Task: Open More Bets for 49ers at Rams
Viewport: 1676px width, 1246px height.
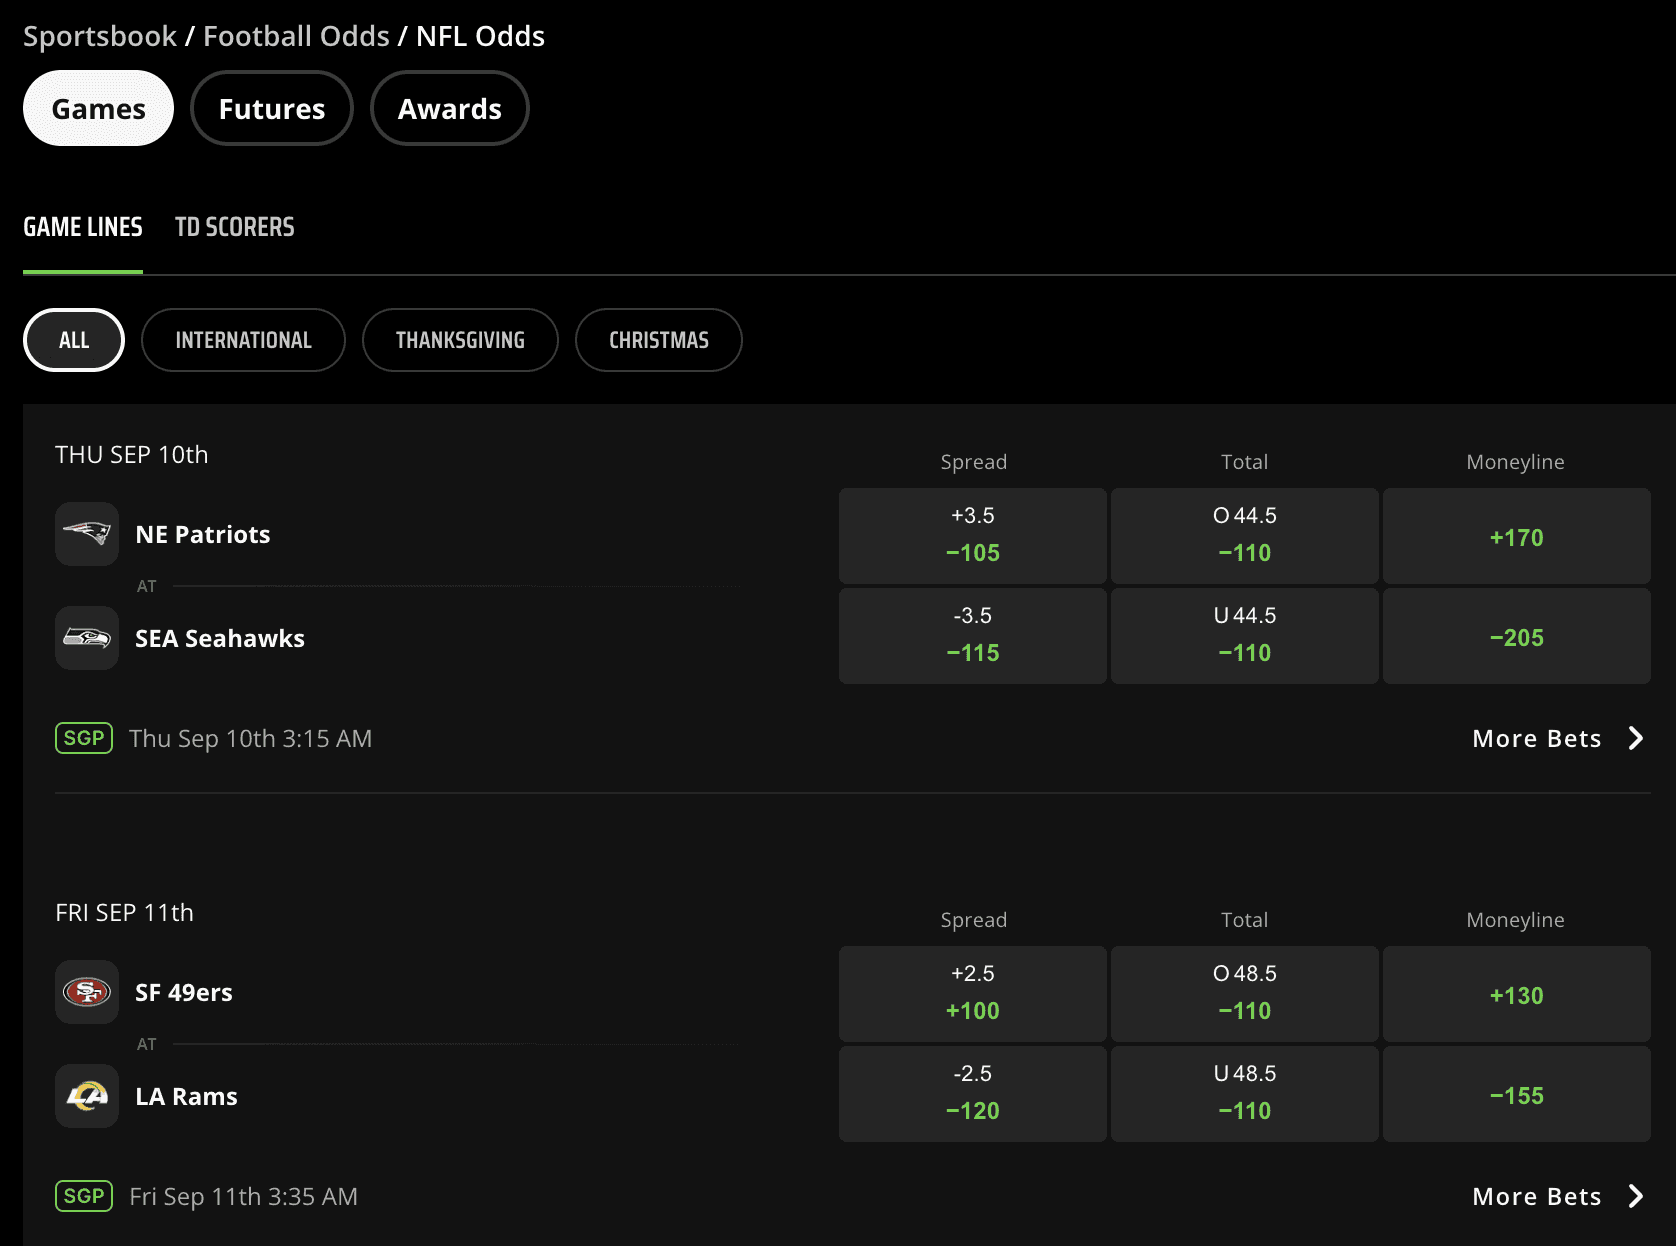Action: [x=1537, y=1196]
